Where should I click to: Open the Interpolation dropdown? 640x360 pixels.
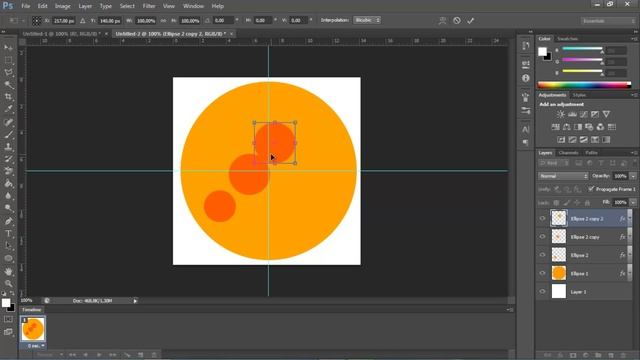[367, 20]
